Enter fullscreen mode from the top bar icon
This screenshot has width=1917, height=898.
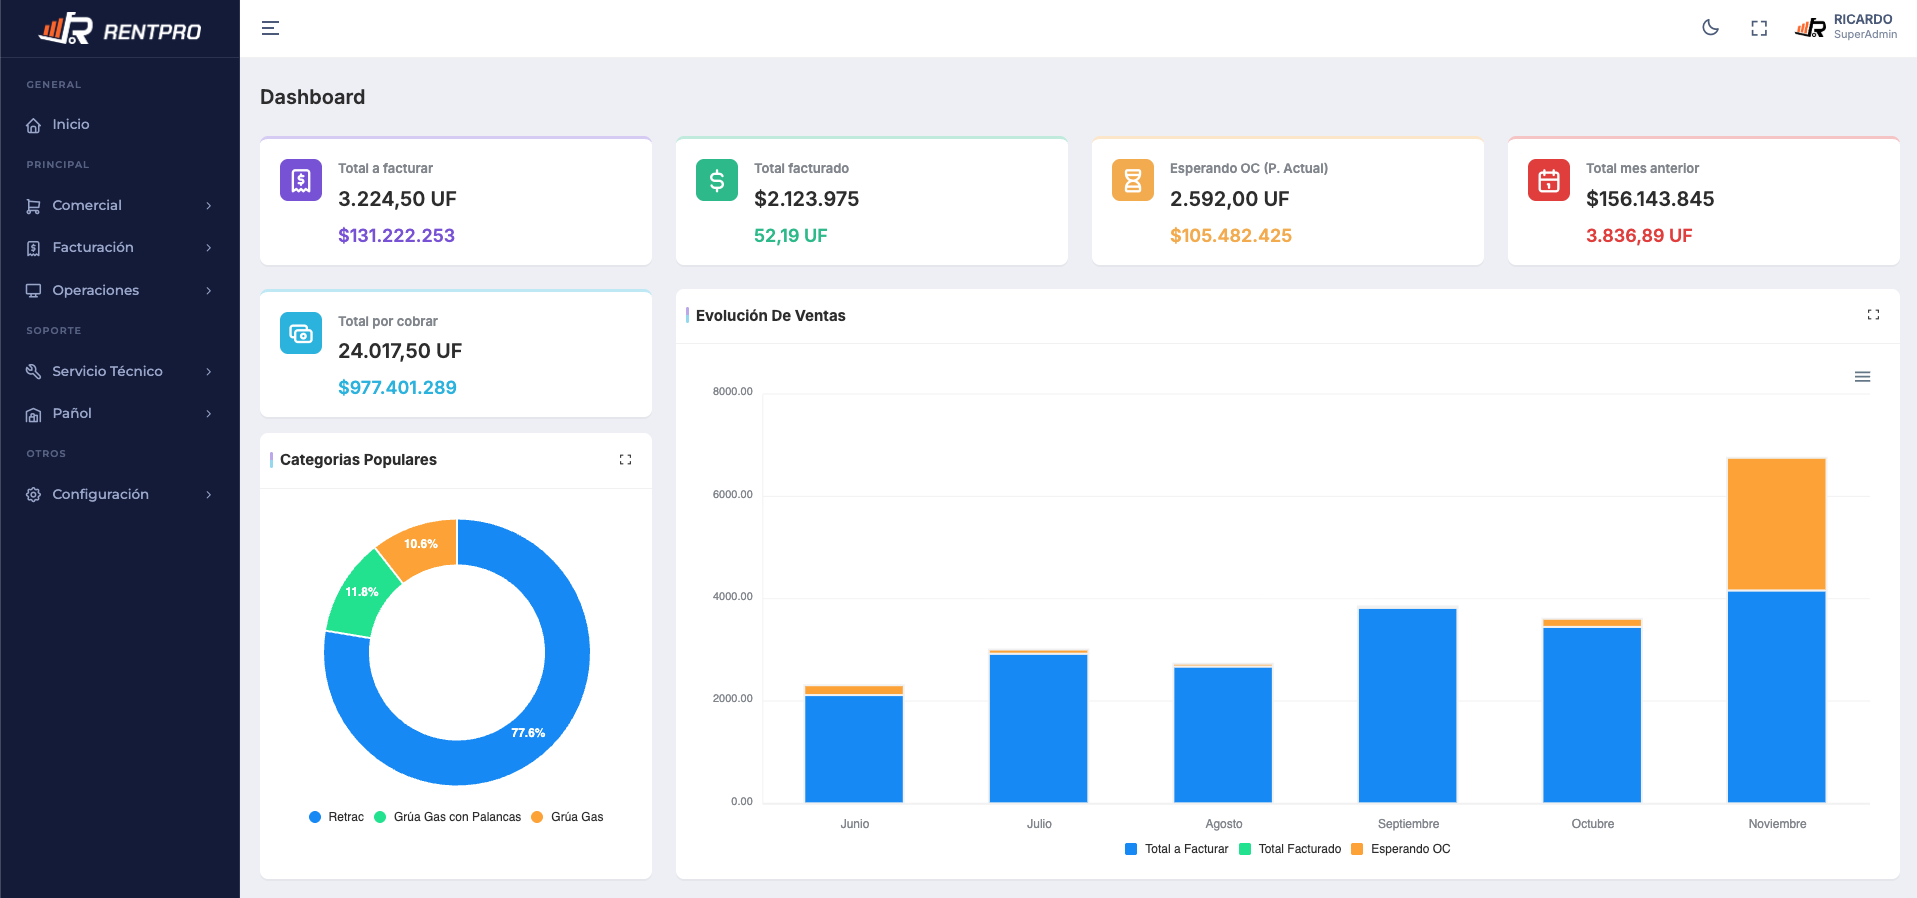click(1759, 28)
